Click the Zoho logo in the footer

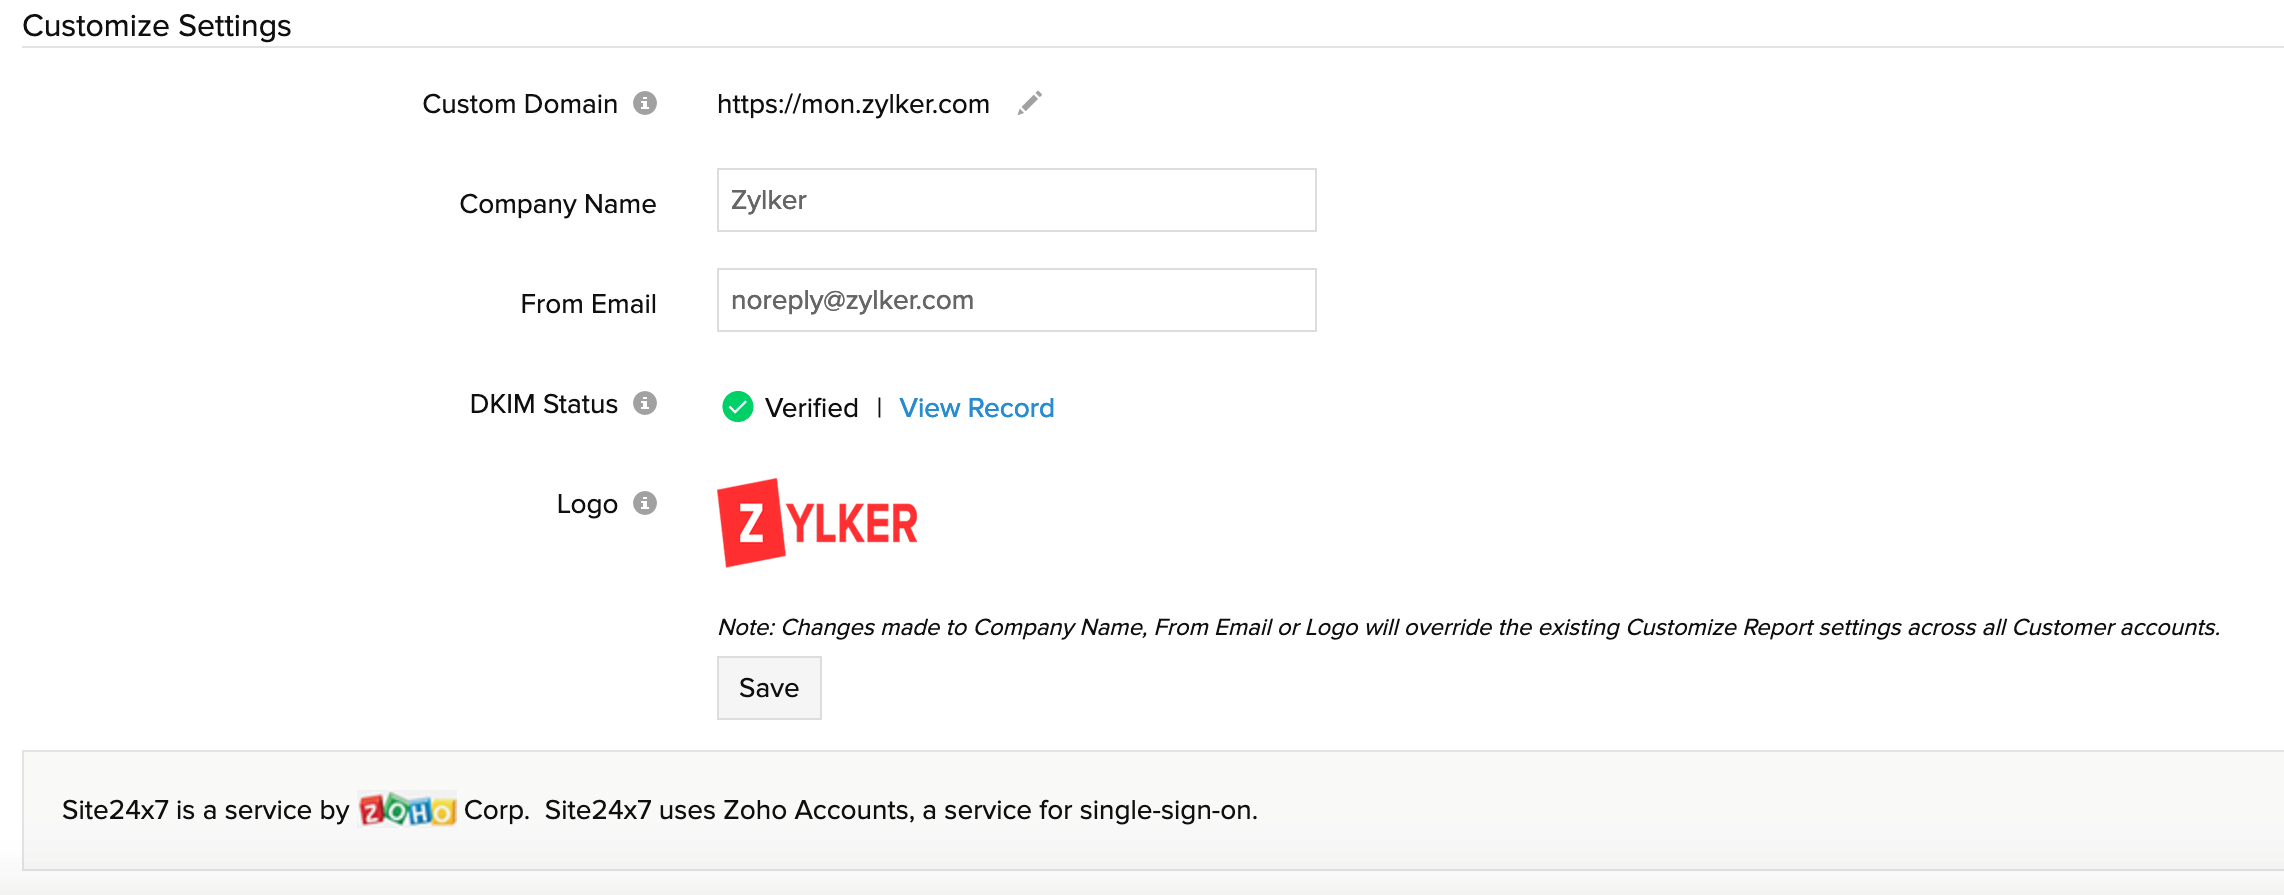(x=407, y=809)
